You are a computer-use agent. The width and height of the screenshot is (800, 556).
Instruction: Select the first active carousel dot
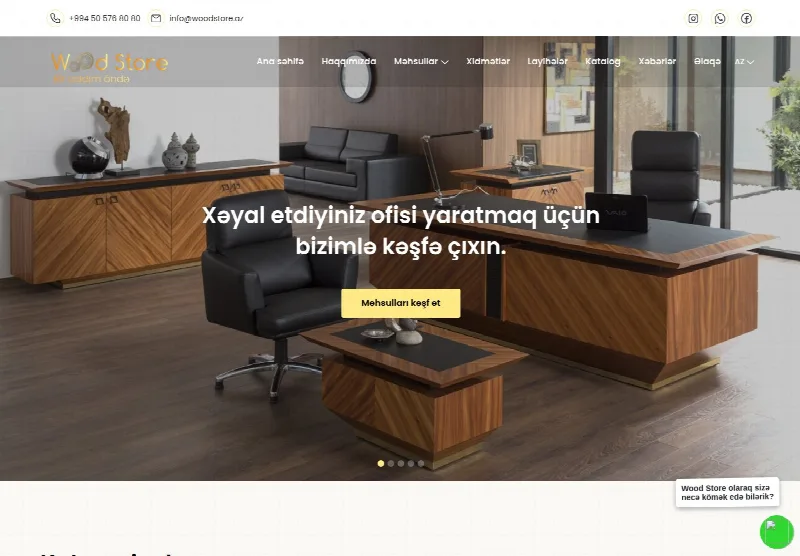381,463
